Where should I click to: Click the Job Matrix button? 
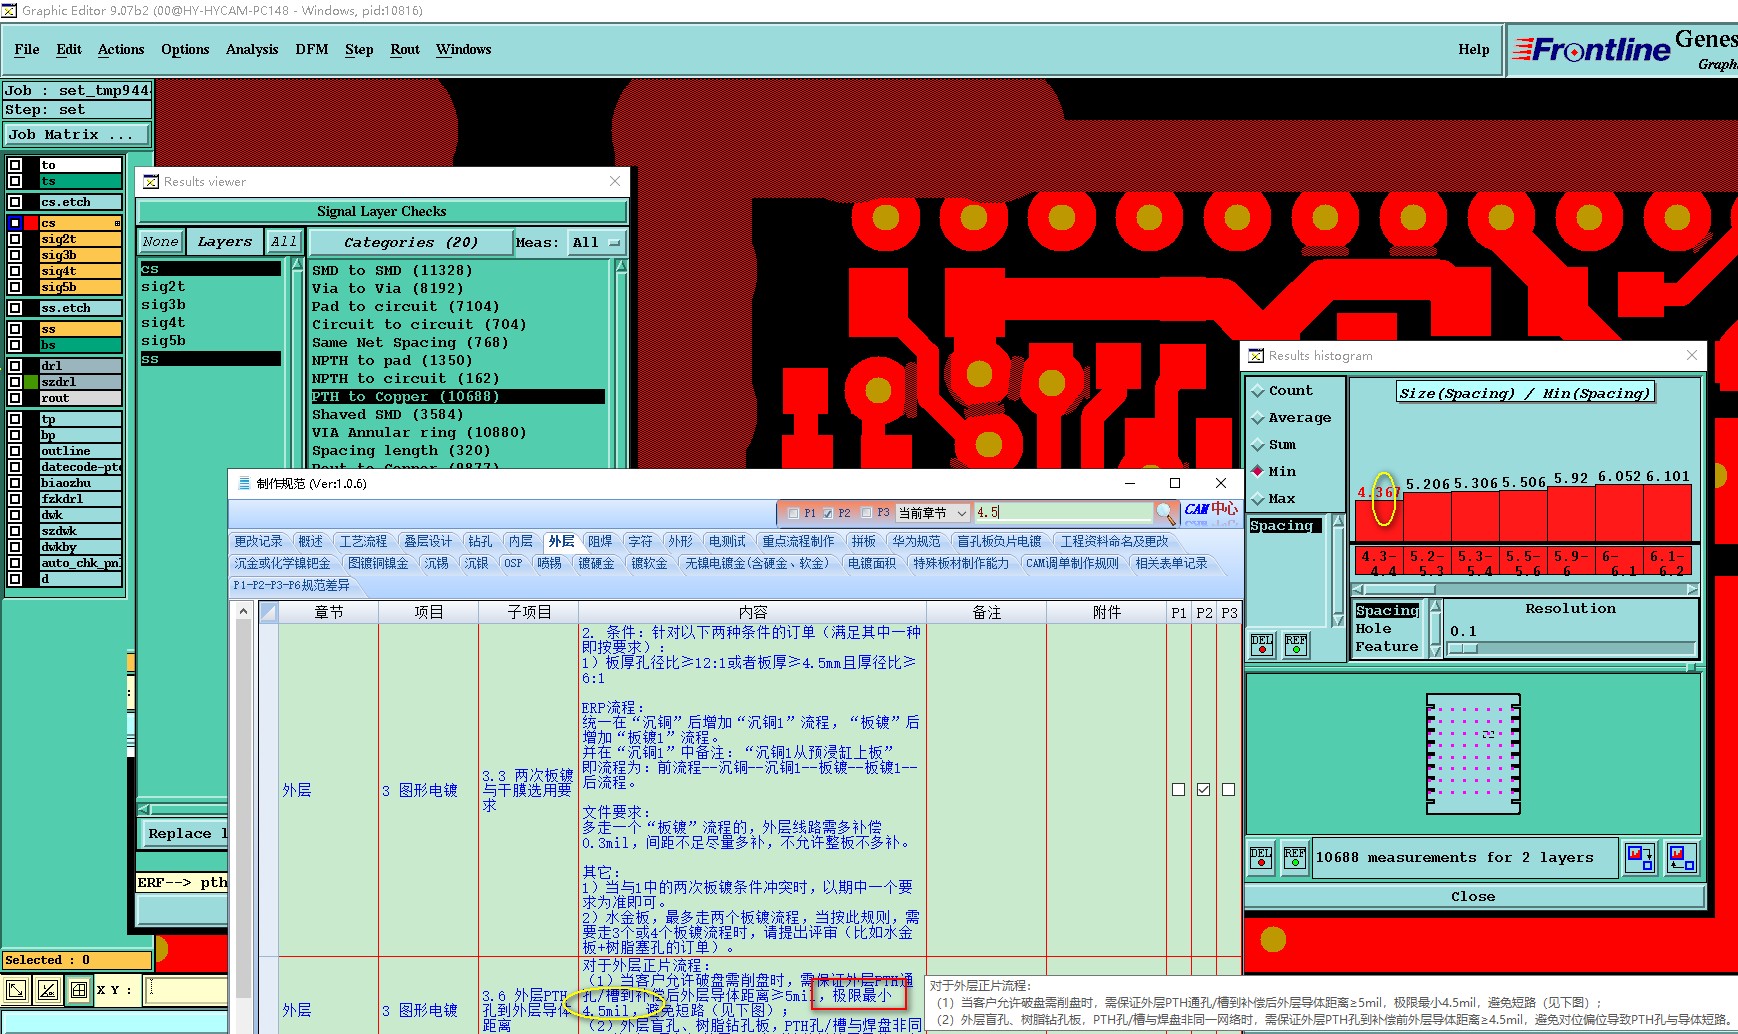(77, 134)
